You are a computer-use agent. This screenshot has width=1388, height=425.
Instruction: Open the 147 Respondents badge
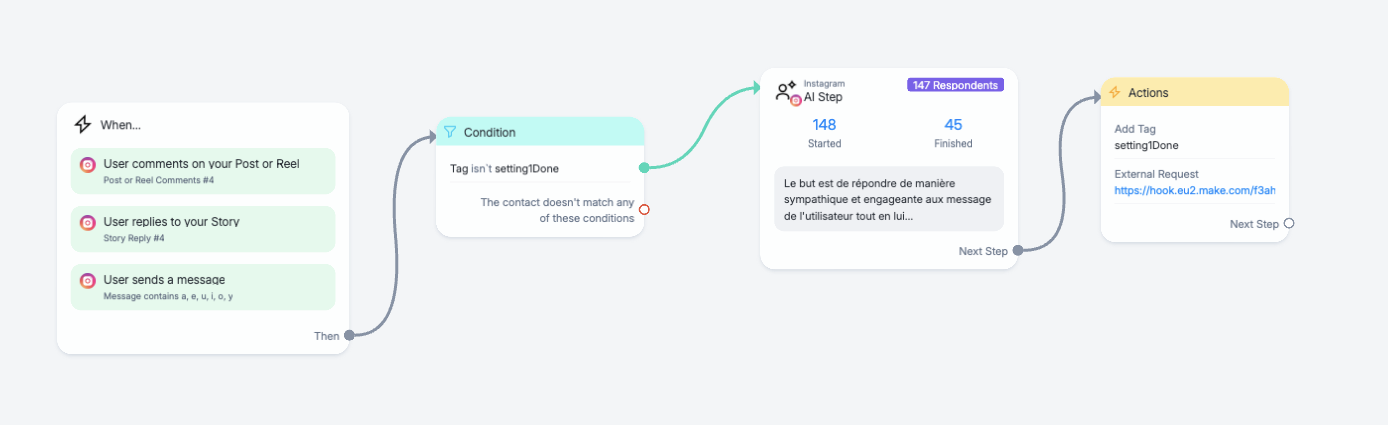(x=955, y=85)
